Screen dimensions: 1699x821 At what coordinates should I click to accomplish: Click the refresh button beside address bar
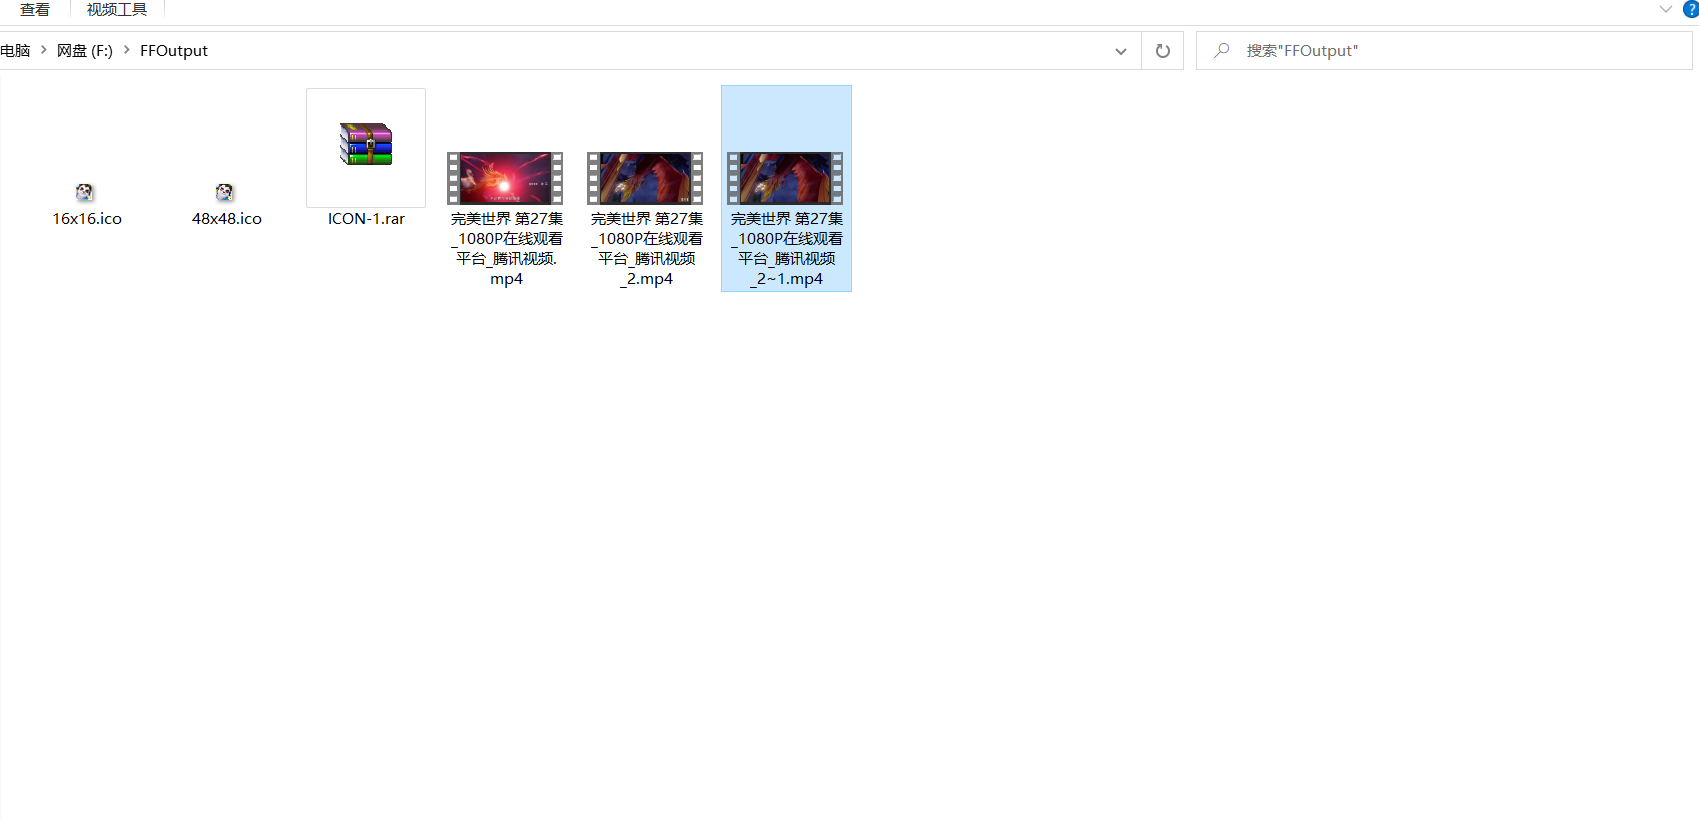click(x=1162, y=51)
